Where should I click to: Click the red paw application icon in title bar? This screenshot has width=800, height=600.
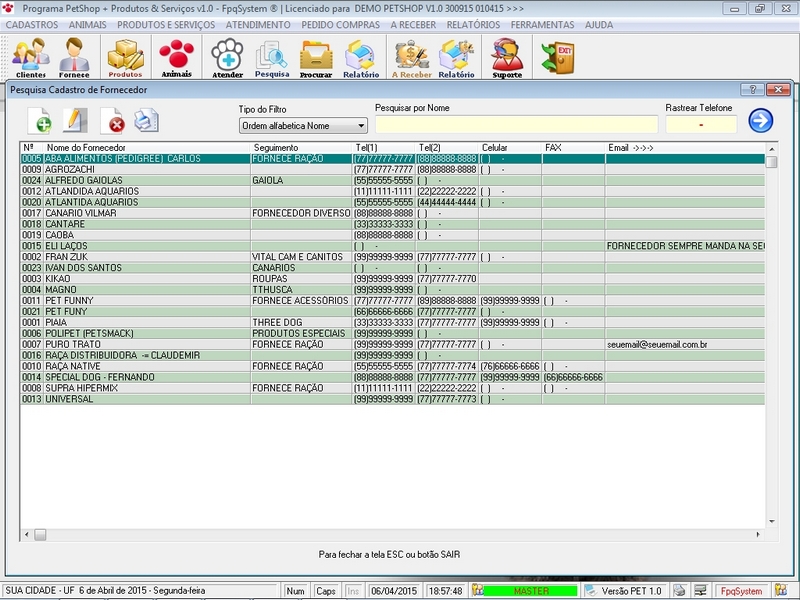coord(8,8)
